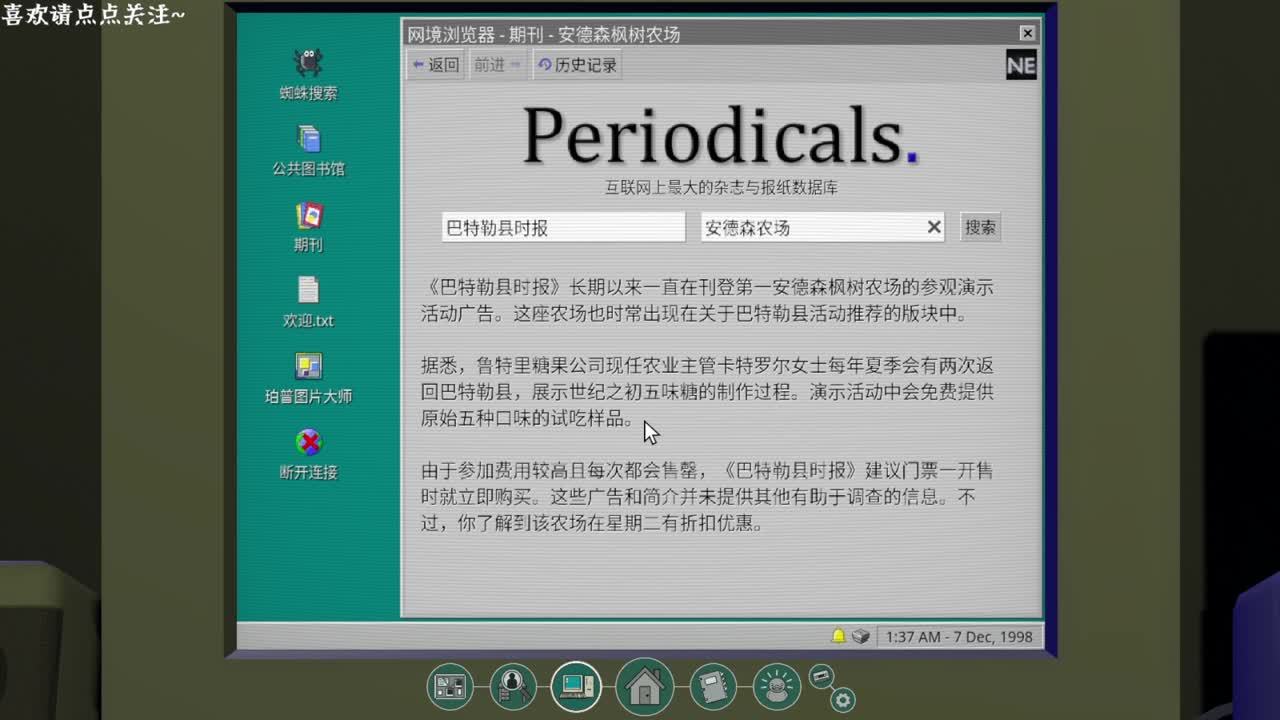Click the 安德森农场 keyword input field
1280x720 pixels.
point(808,227)
